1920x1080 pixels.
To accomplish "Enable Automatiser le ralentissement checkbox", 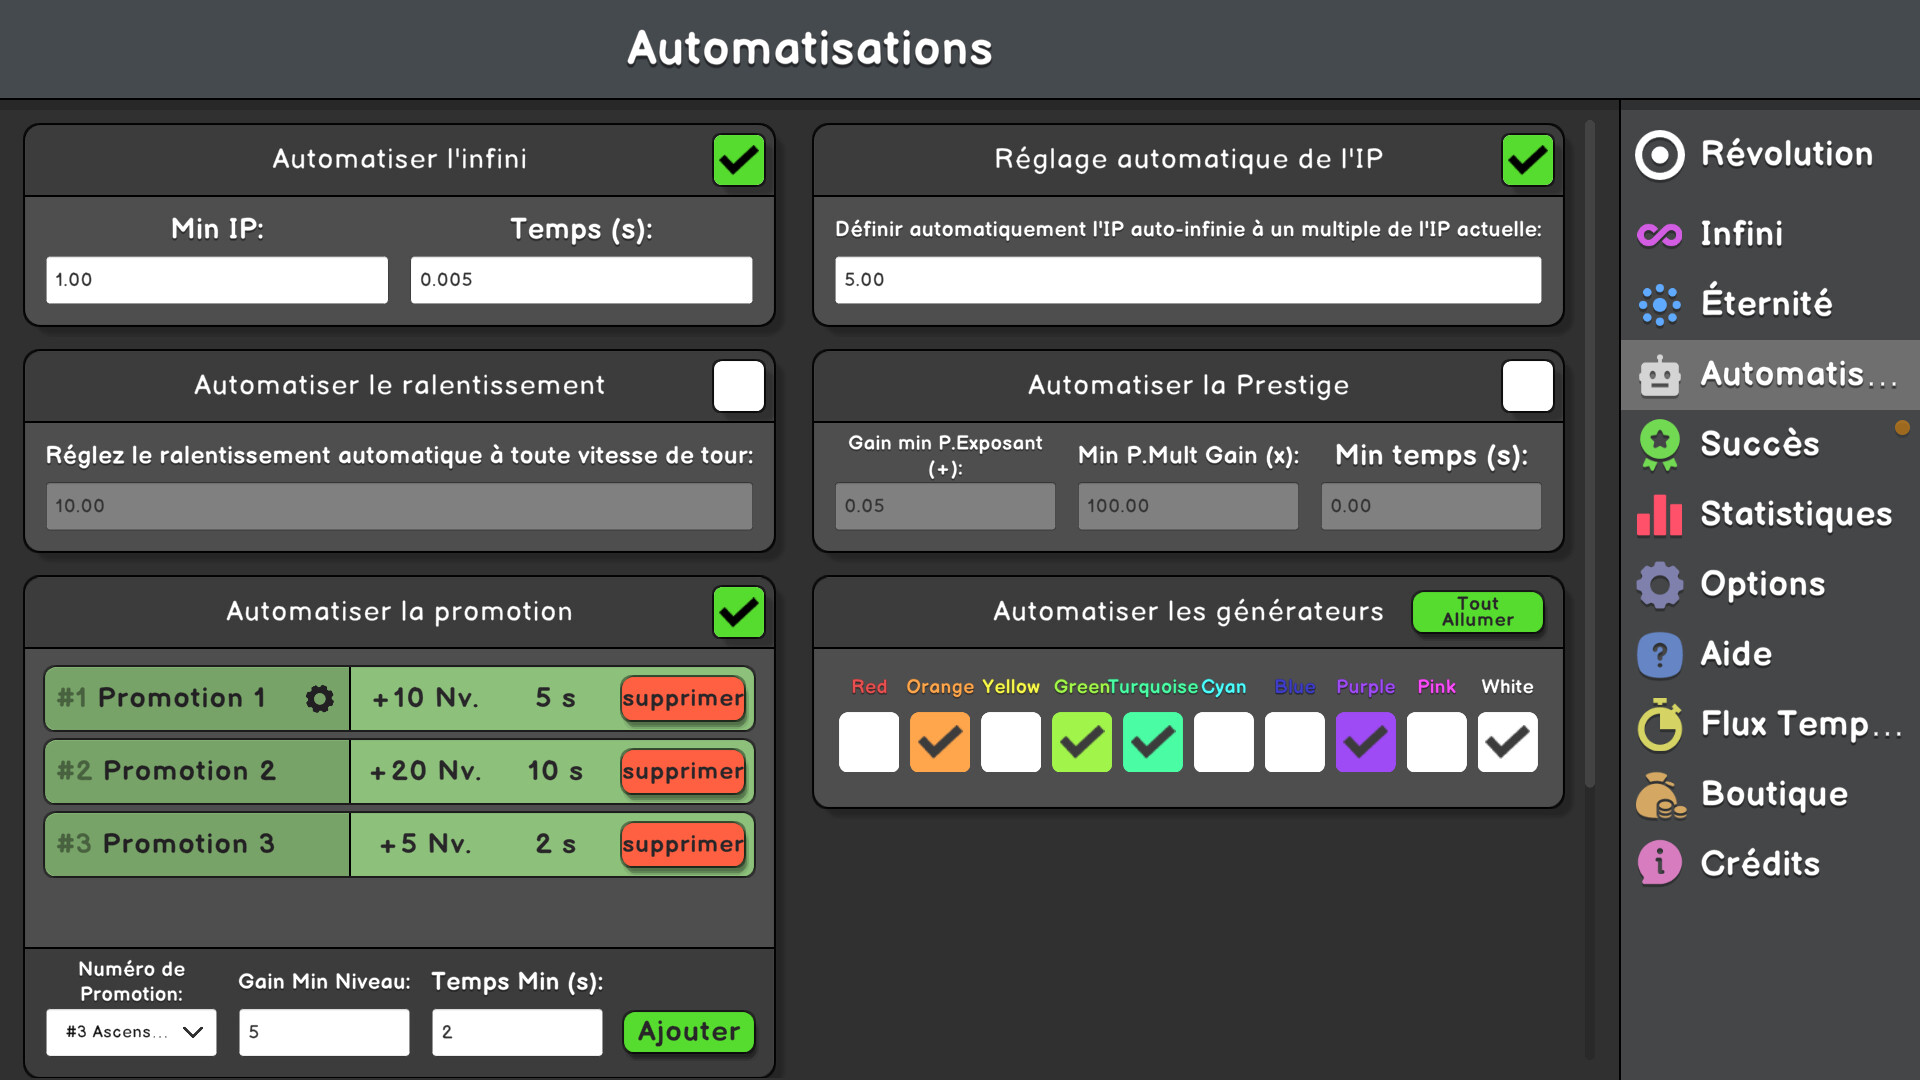I will [738, 386].
